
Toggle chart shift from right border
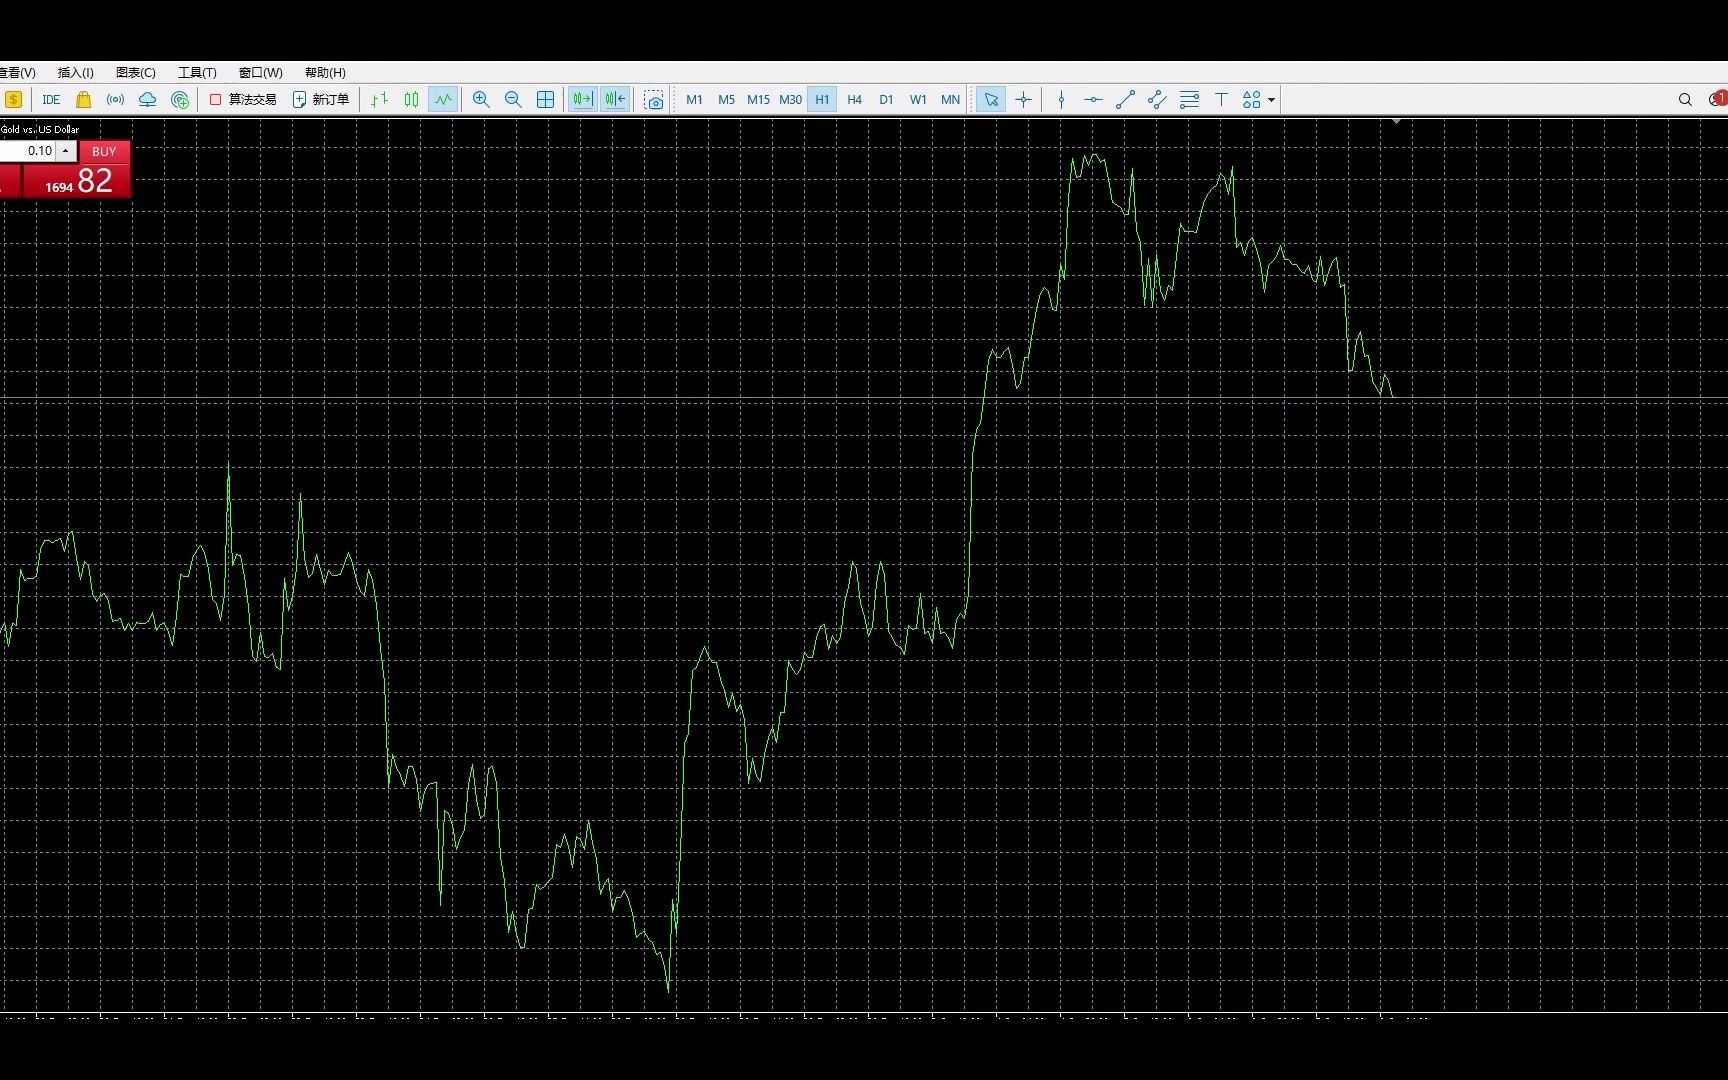(615, 99)
